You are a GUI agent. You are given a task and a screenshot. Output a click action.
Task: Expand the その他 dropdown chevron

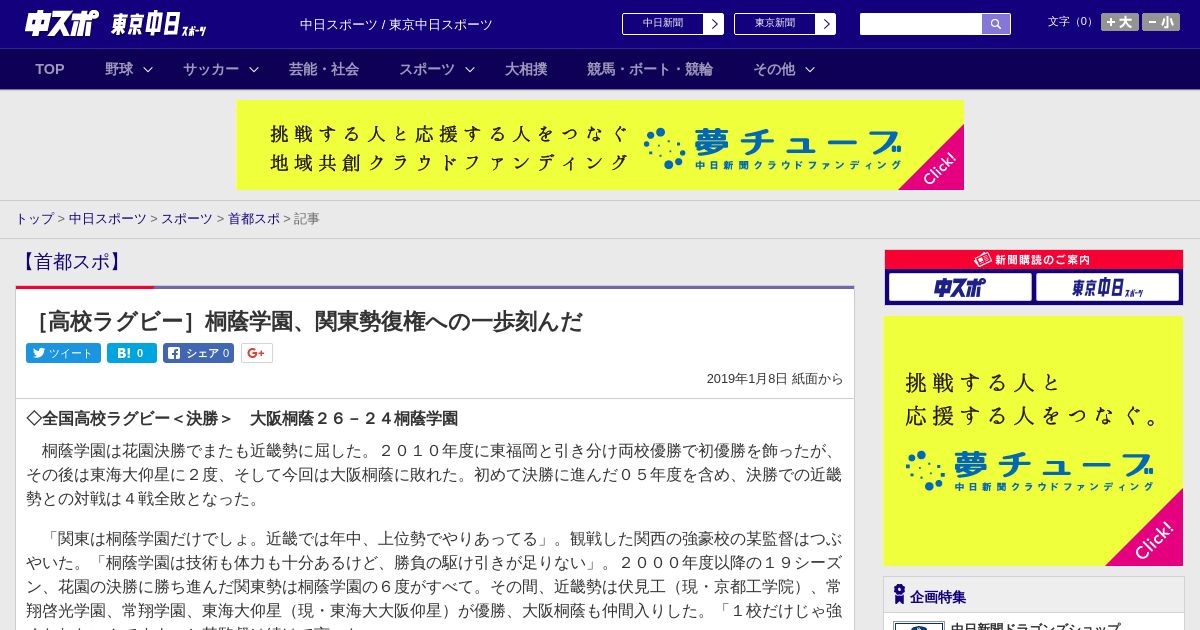point(810,69)
